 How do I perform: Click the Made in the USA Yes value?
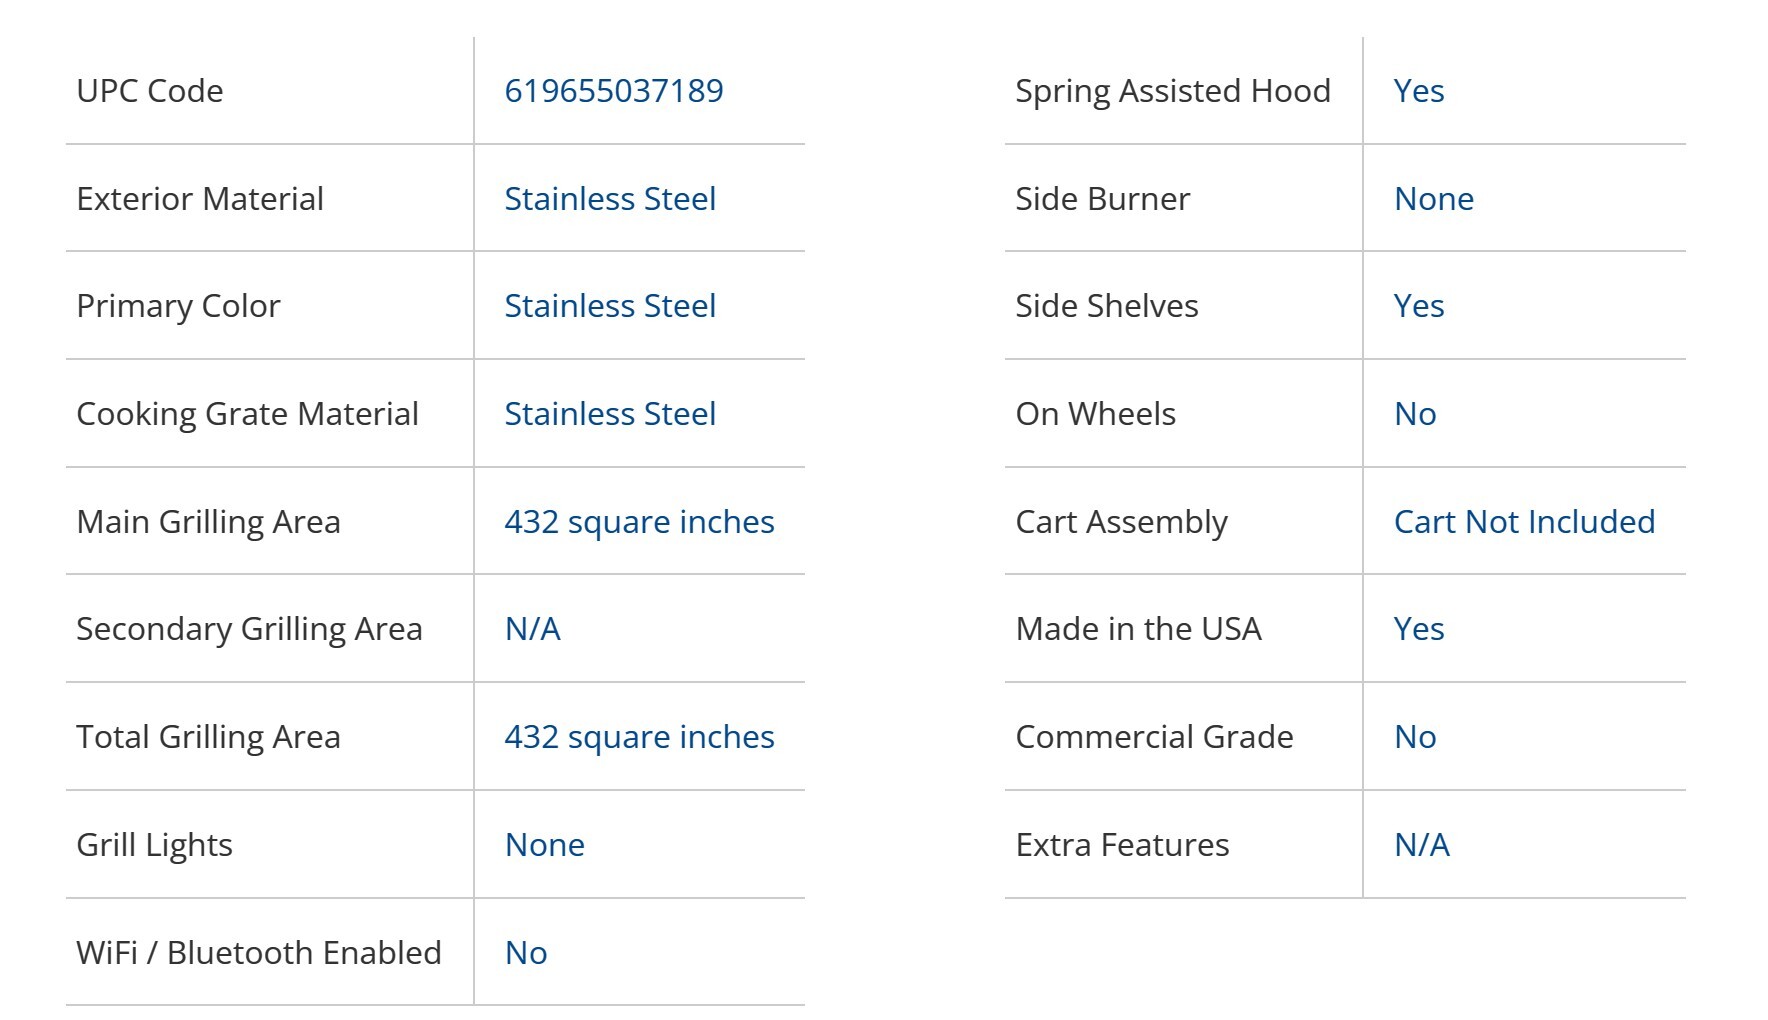point(1418,629)
